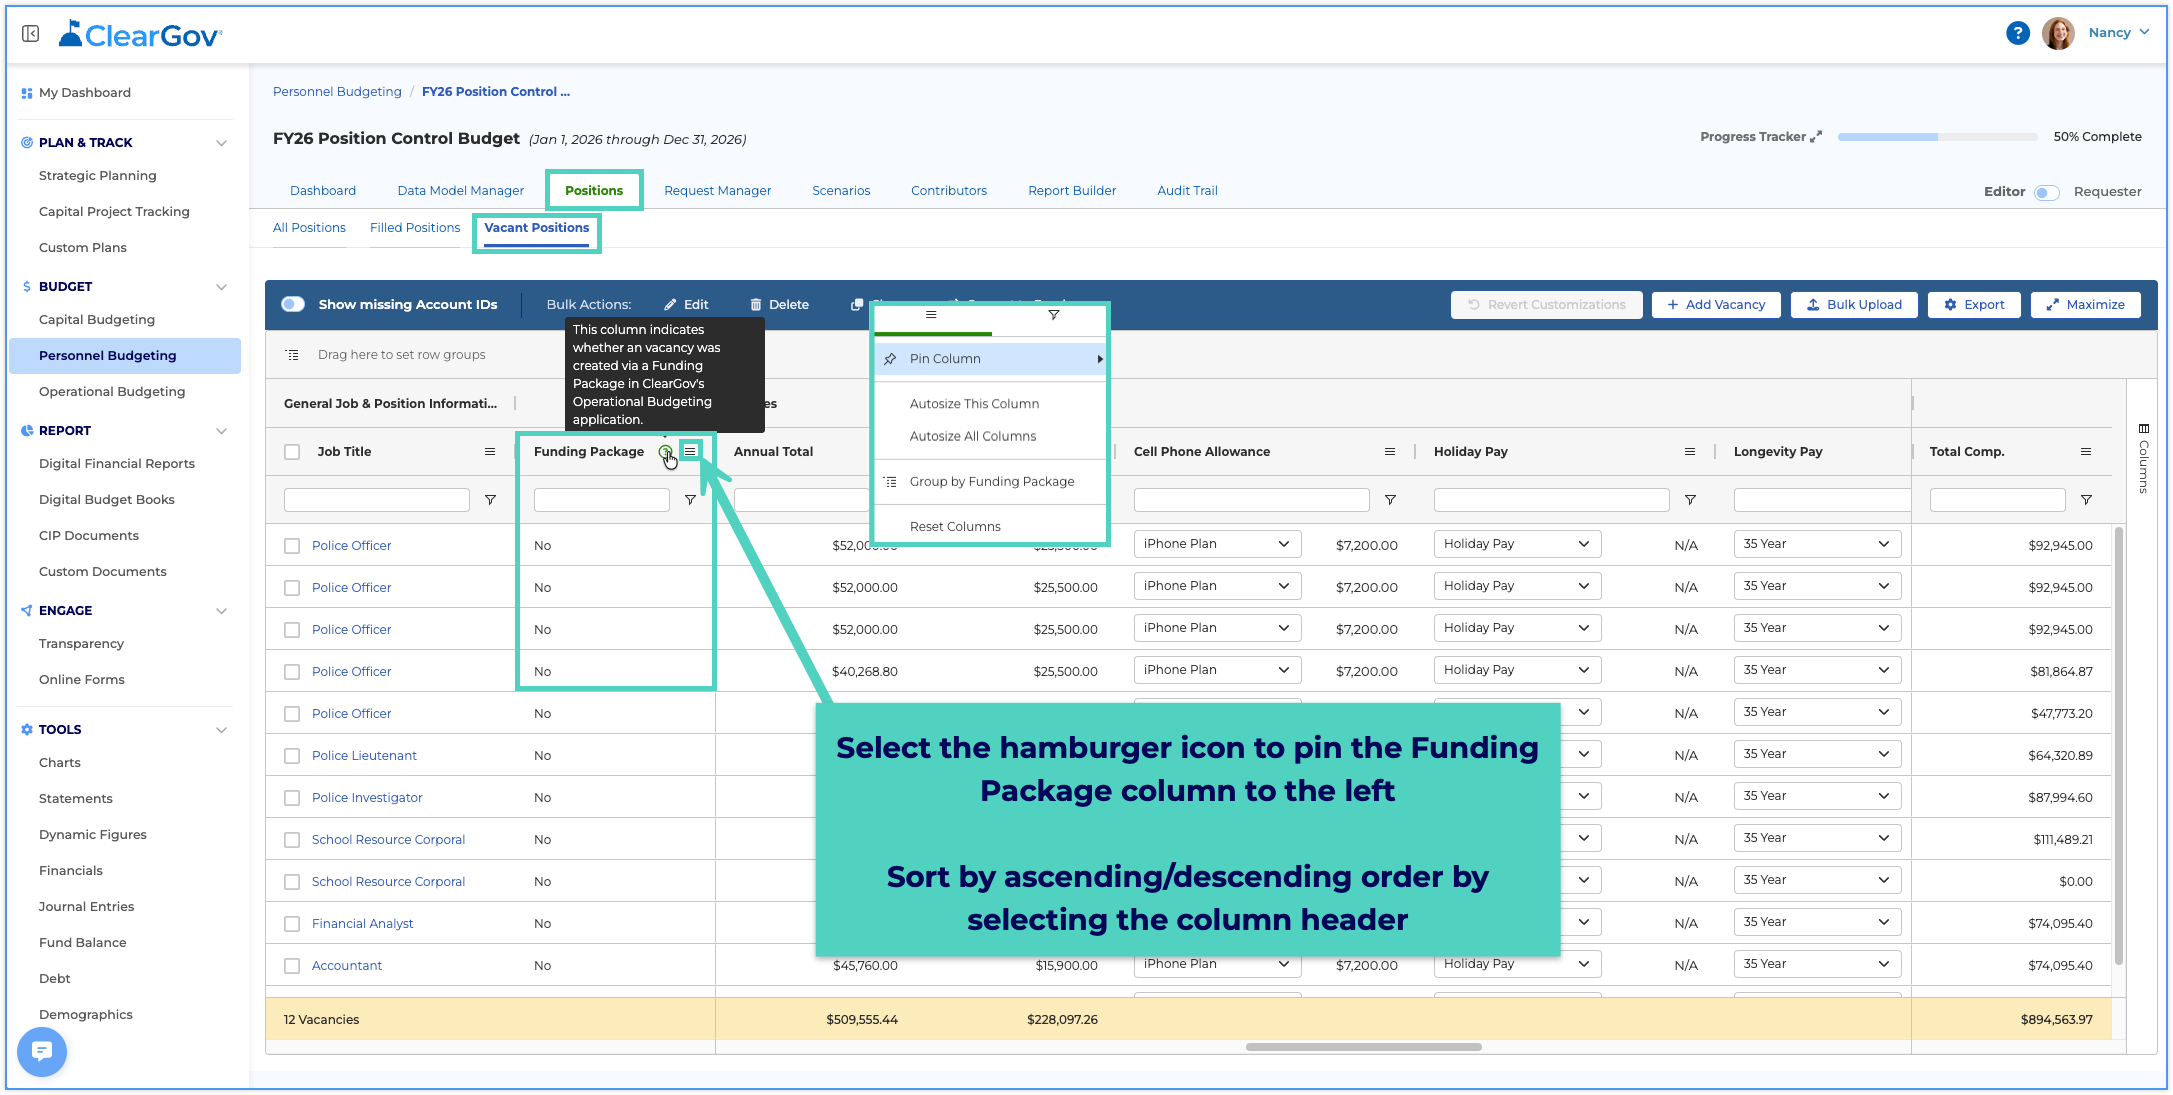Click the Add Vacancy button
Image resolution: width=2173 pixels, height=1095 pixels.
coord(1716,305)
